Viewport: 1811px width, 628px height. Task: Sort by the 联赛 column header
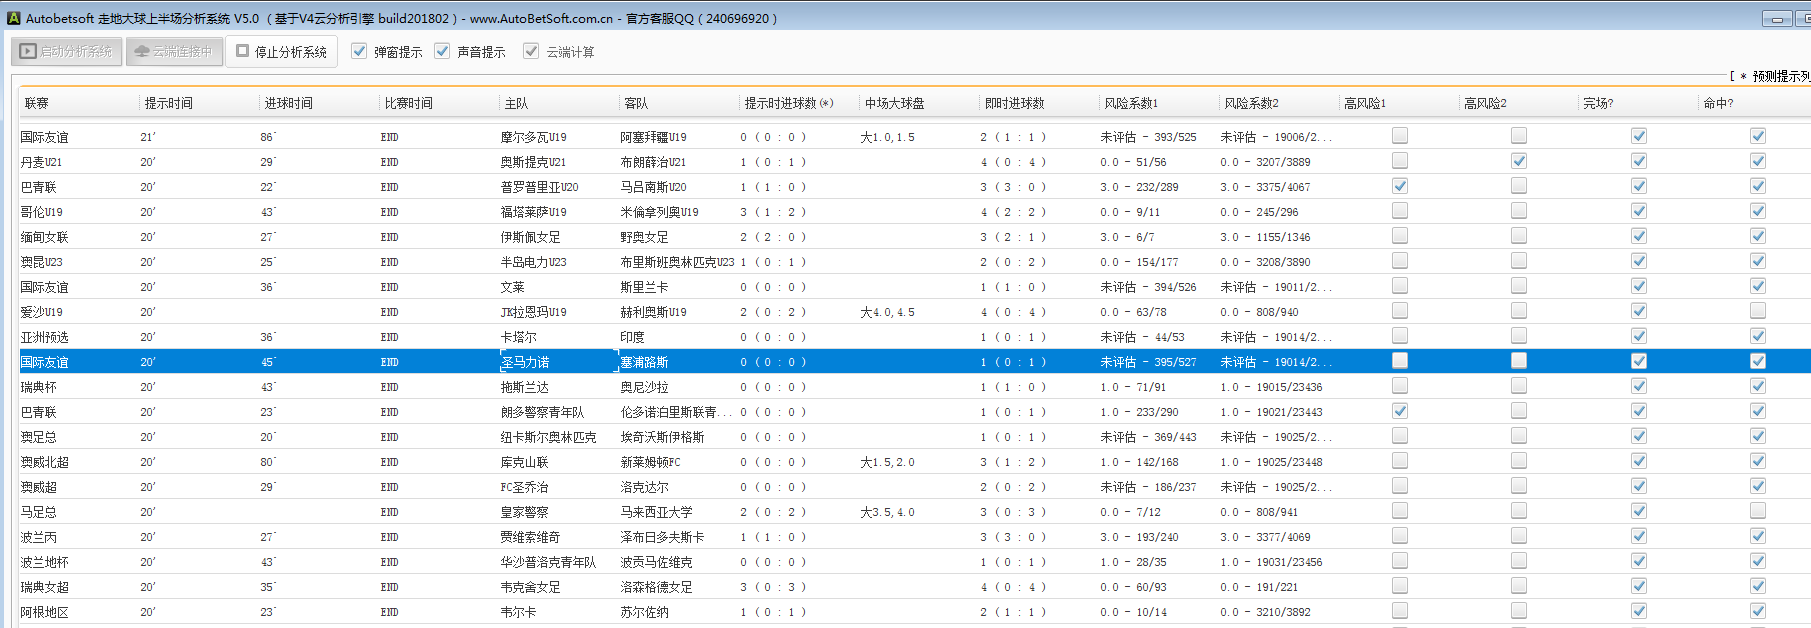37,103
